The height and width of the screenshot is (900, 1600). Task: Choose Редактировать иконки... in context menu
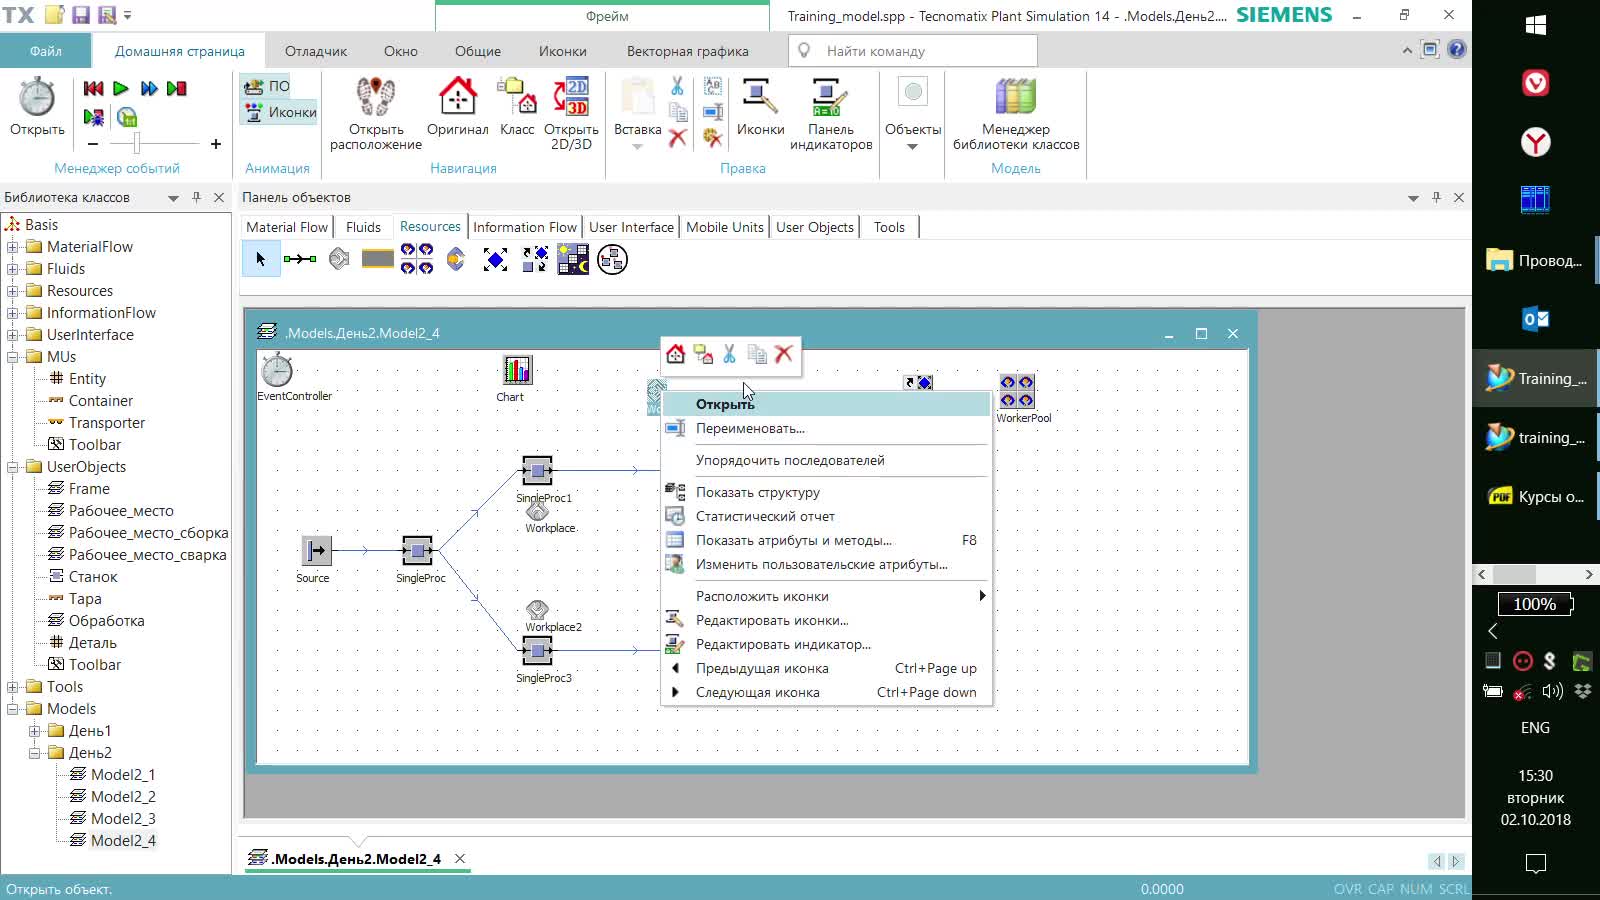coord(827,620)
